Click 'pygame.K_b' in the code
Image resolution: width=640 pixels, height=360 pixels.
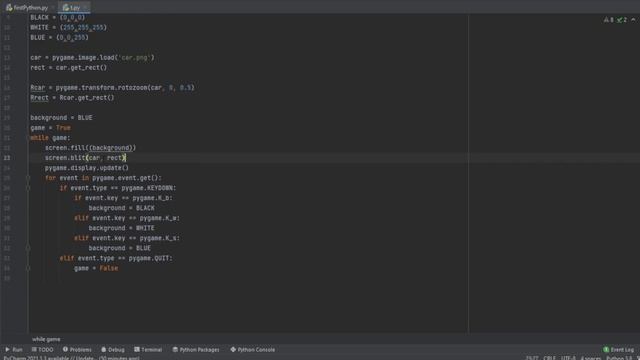click(x=152, y=198)
